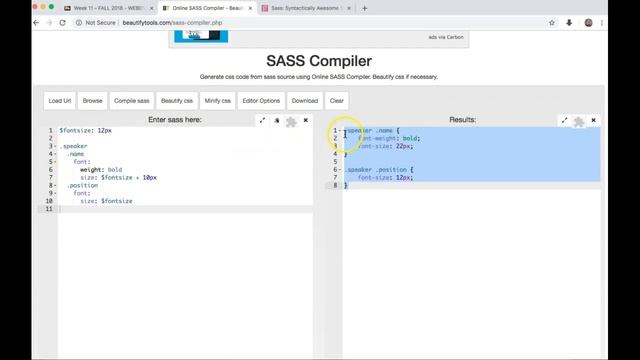Click the empty line 11 in sass editor

(x=186, y=209)
